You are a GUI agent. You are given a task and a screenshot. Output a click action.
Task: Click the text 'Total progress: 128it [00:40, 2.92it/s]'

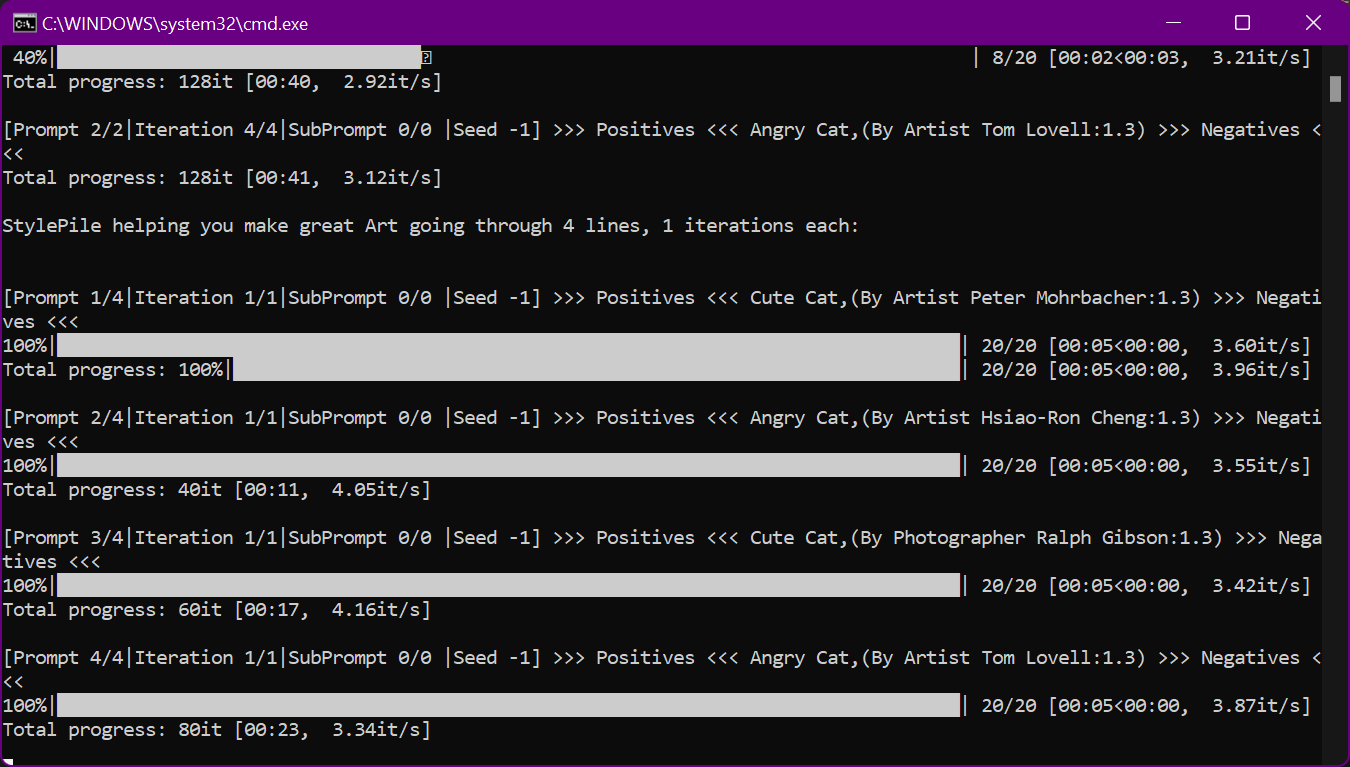coord(222,81)
